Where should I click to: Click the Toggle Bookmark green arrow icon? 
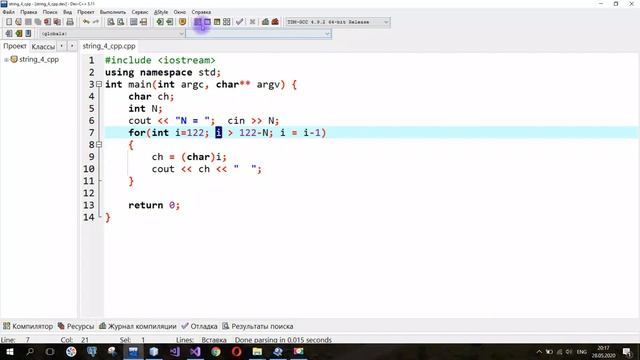pos(160,22)
